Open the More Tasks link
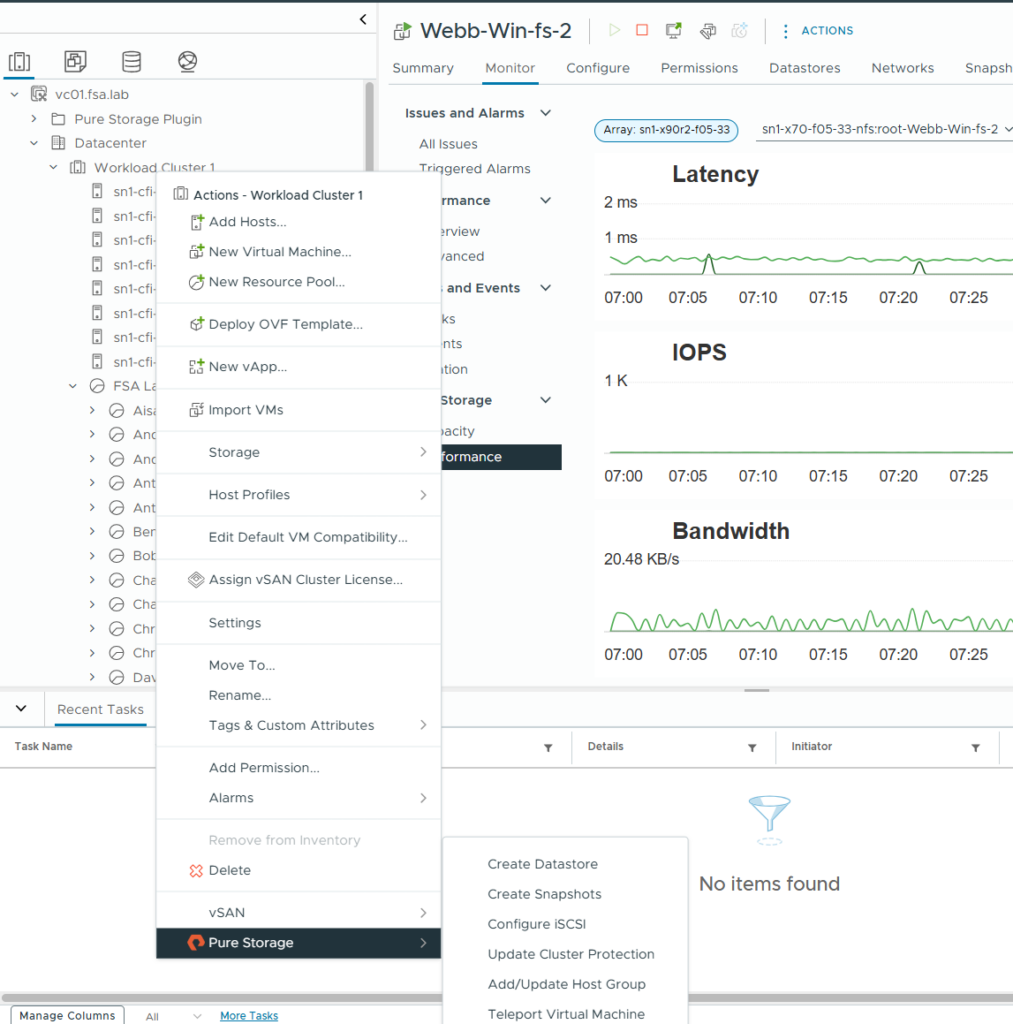1013x1024 pixels. coord(249,1016)
